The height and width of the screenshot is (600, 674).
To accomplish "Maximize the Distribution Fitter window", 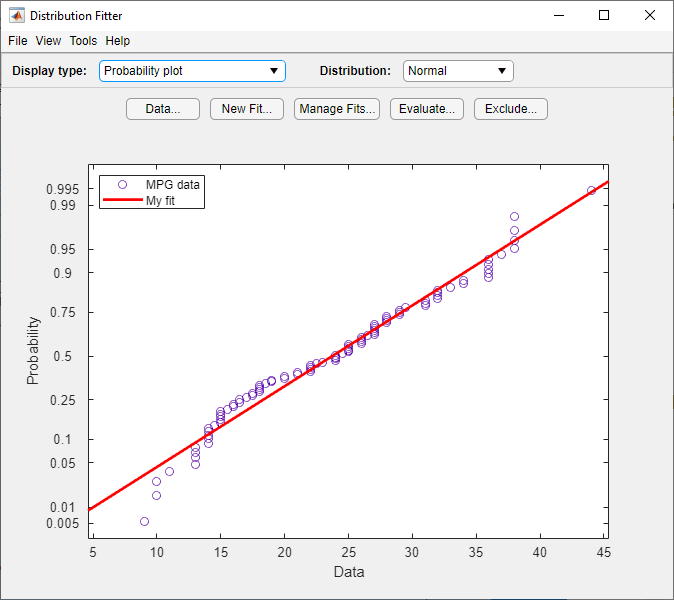I will (604, 15).
